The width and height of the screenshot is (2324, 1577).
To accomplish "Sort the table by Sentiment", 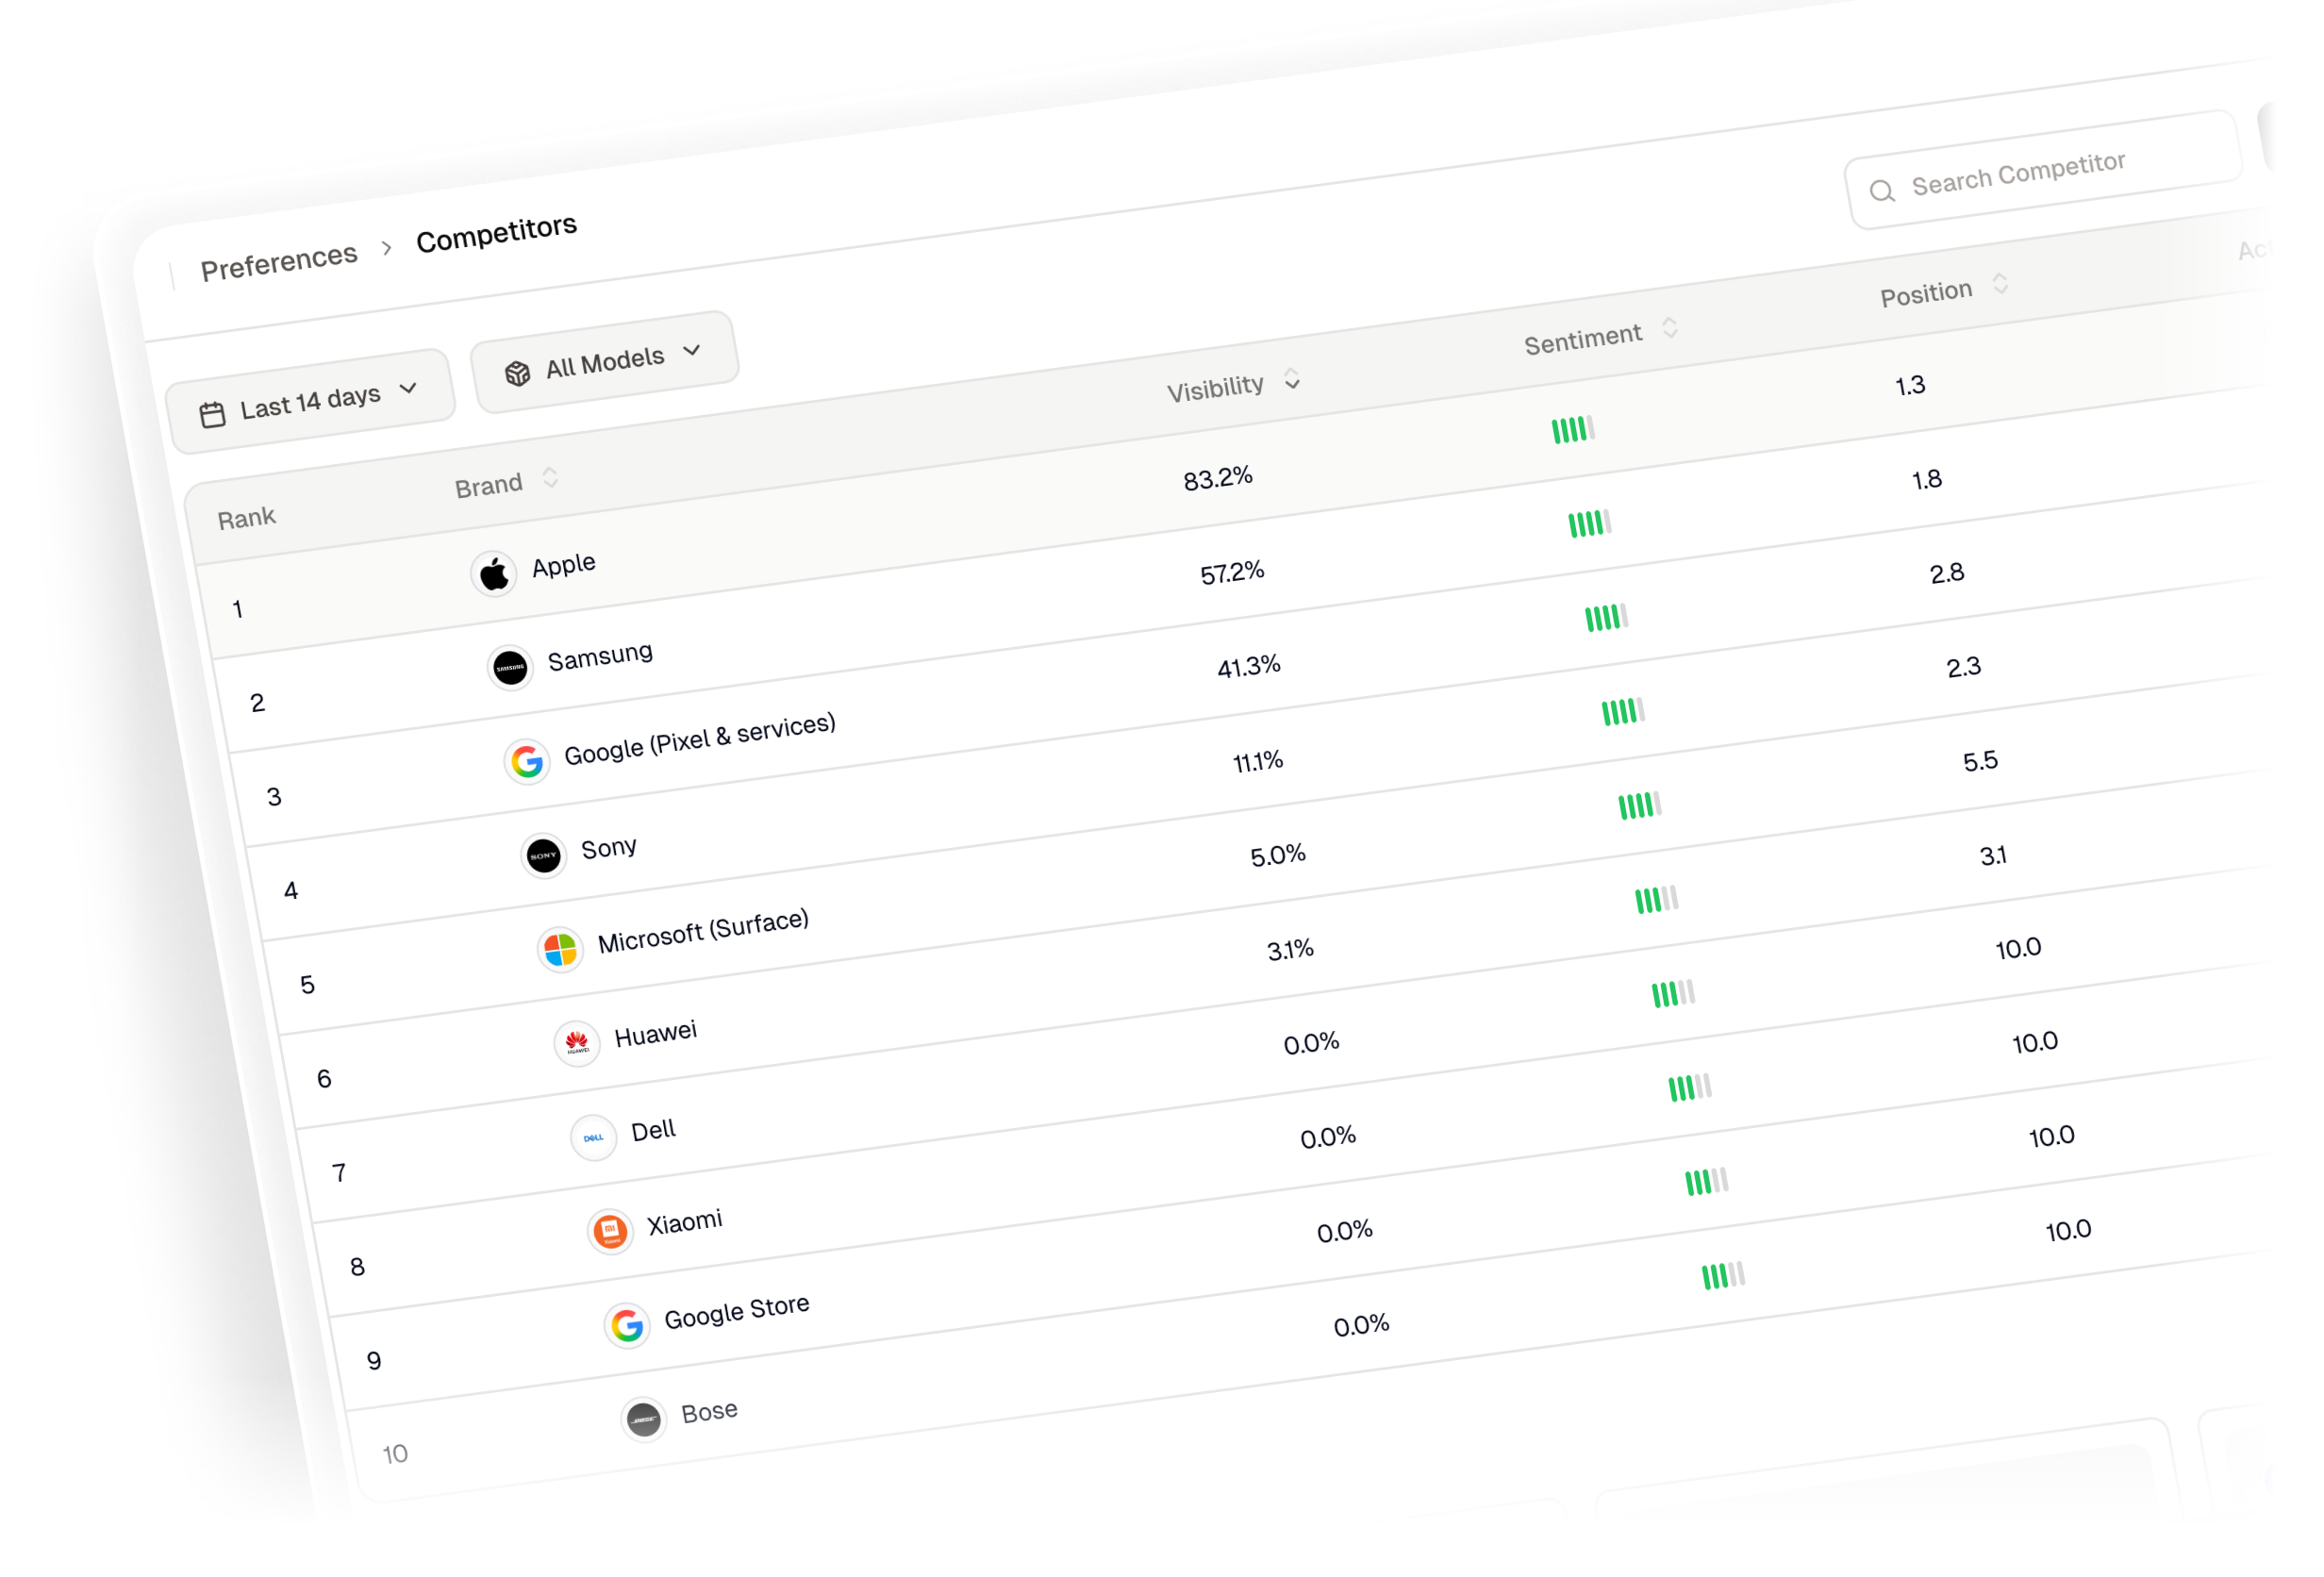I will (x=1669, y=329).
